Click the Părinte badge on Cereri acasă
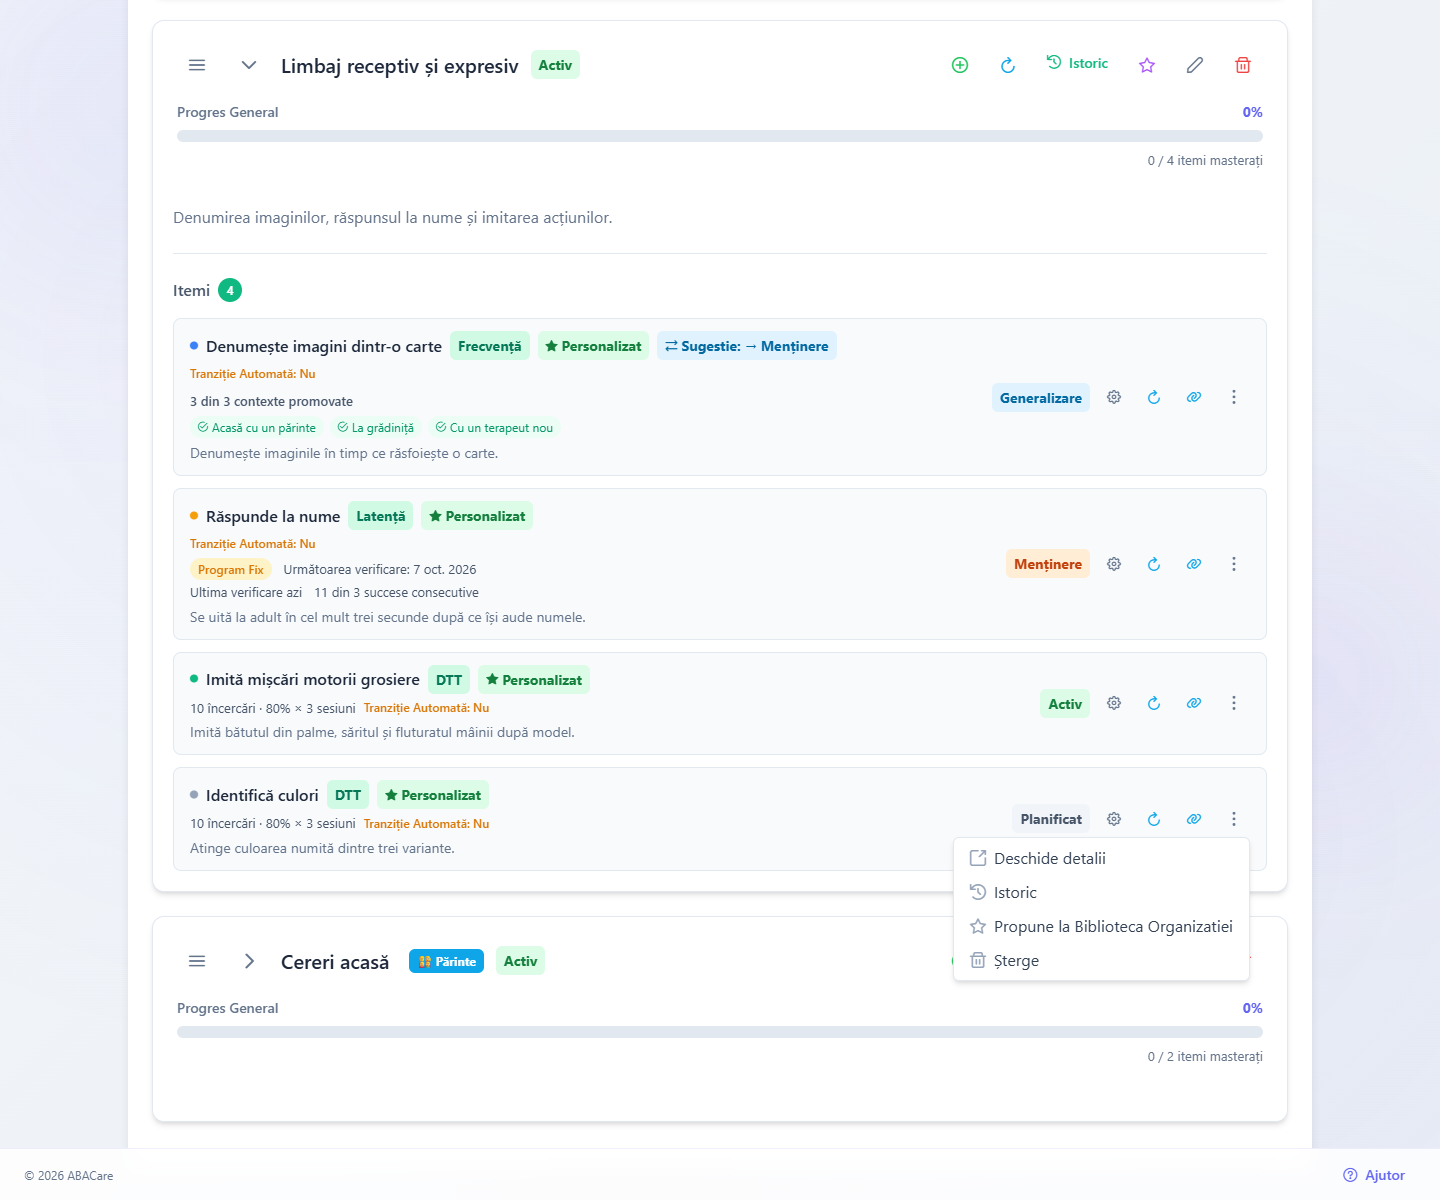 [447, 961]
